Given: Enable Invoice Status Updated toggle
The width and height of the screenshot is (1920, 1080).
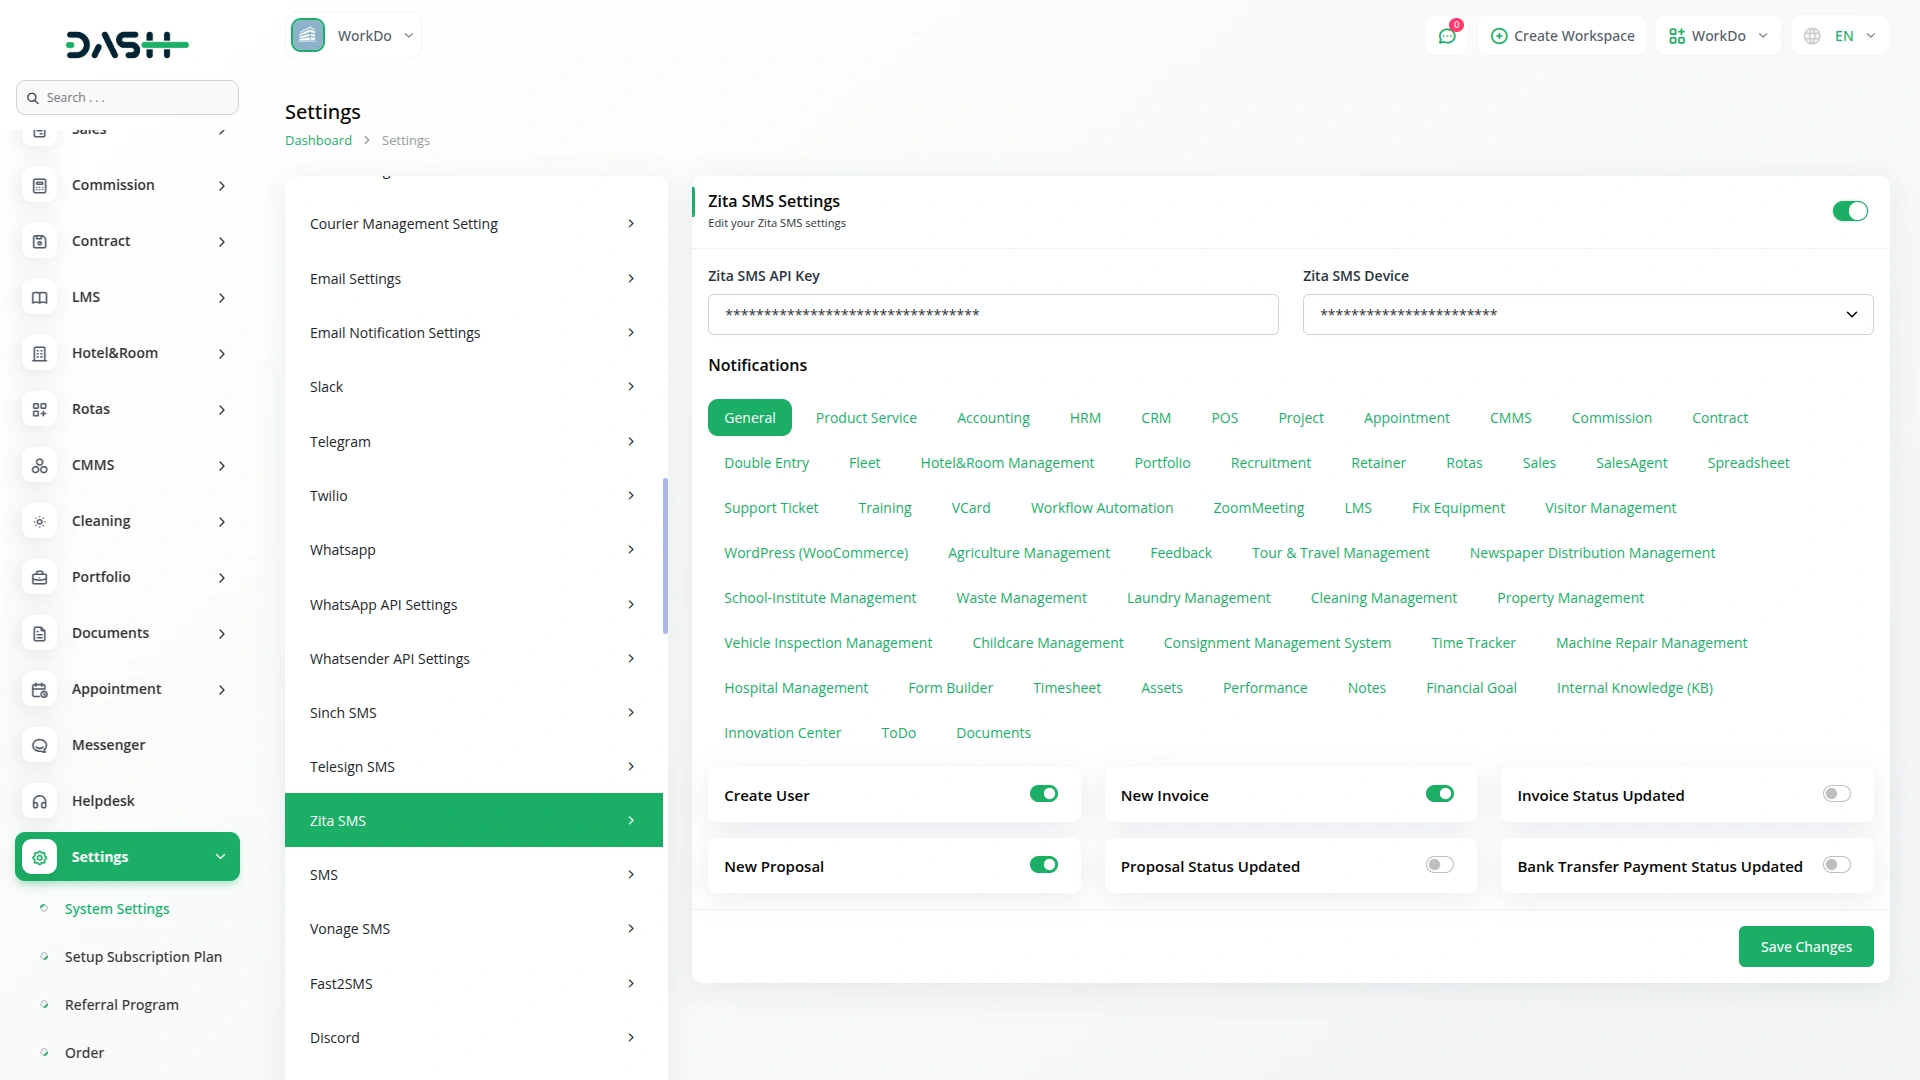Looking at the screenshot, I should coord(1836,794).
